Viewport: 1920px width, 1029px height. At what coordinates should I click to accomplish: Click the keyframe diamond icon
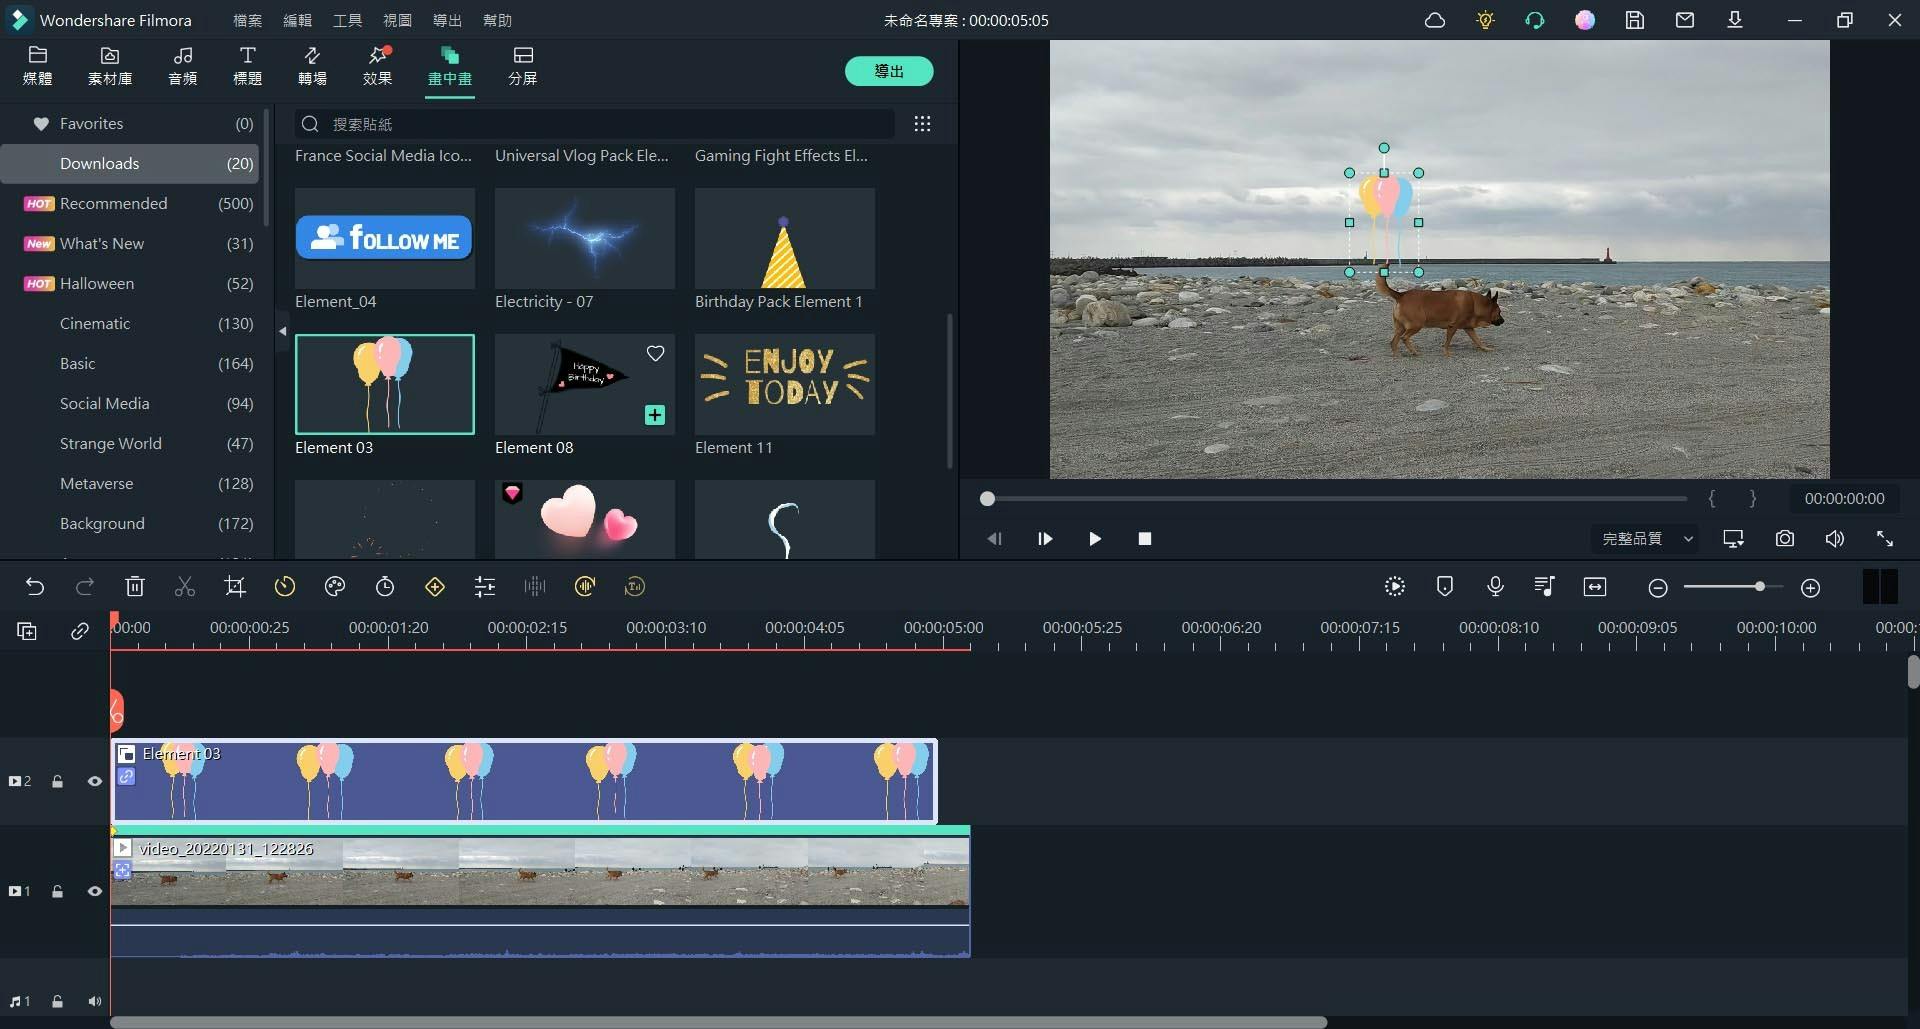click(x=435, y=587)
